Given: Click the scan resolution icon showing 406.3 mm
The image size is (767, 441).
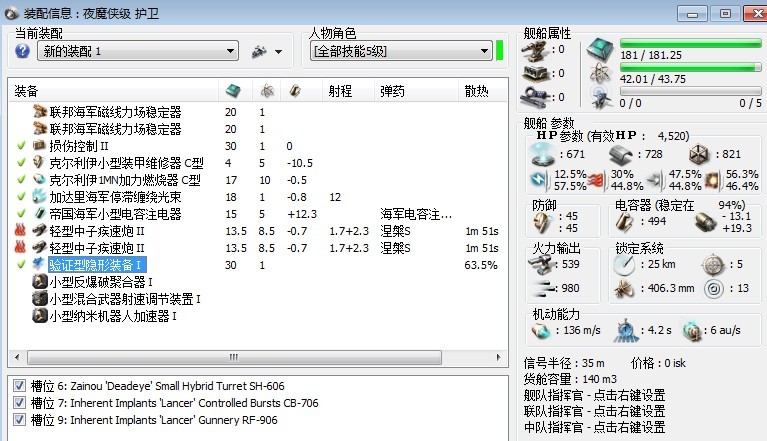Looking at the screenshot, I should pyautogui.click(x=624, y=289).
